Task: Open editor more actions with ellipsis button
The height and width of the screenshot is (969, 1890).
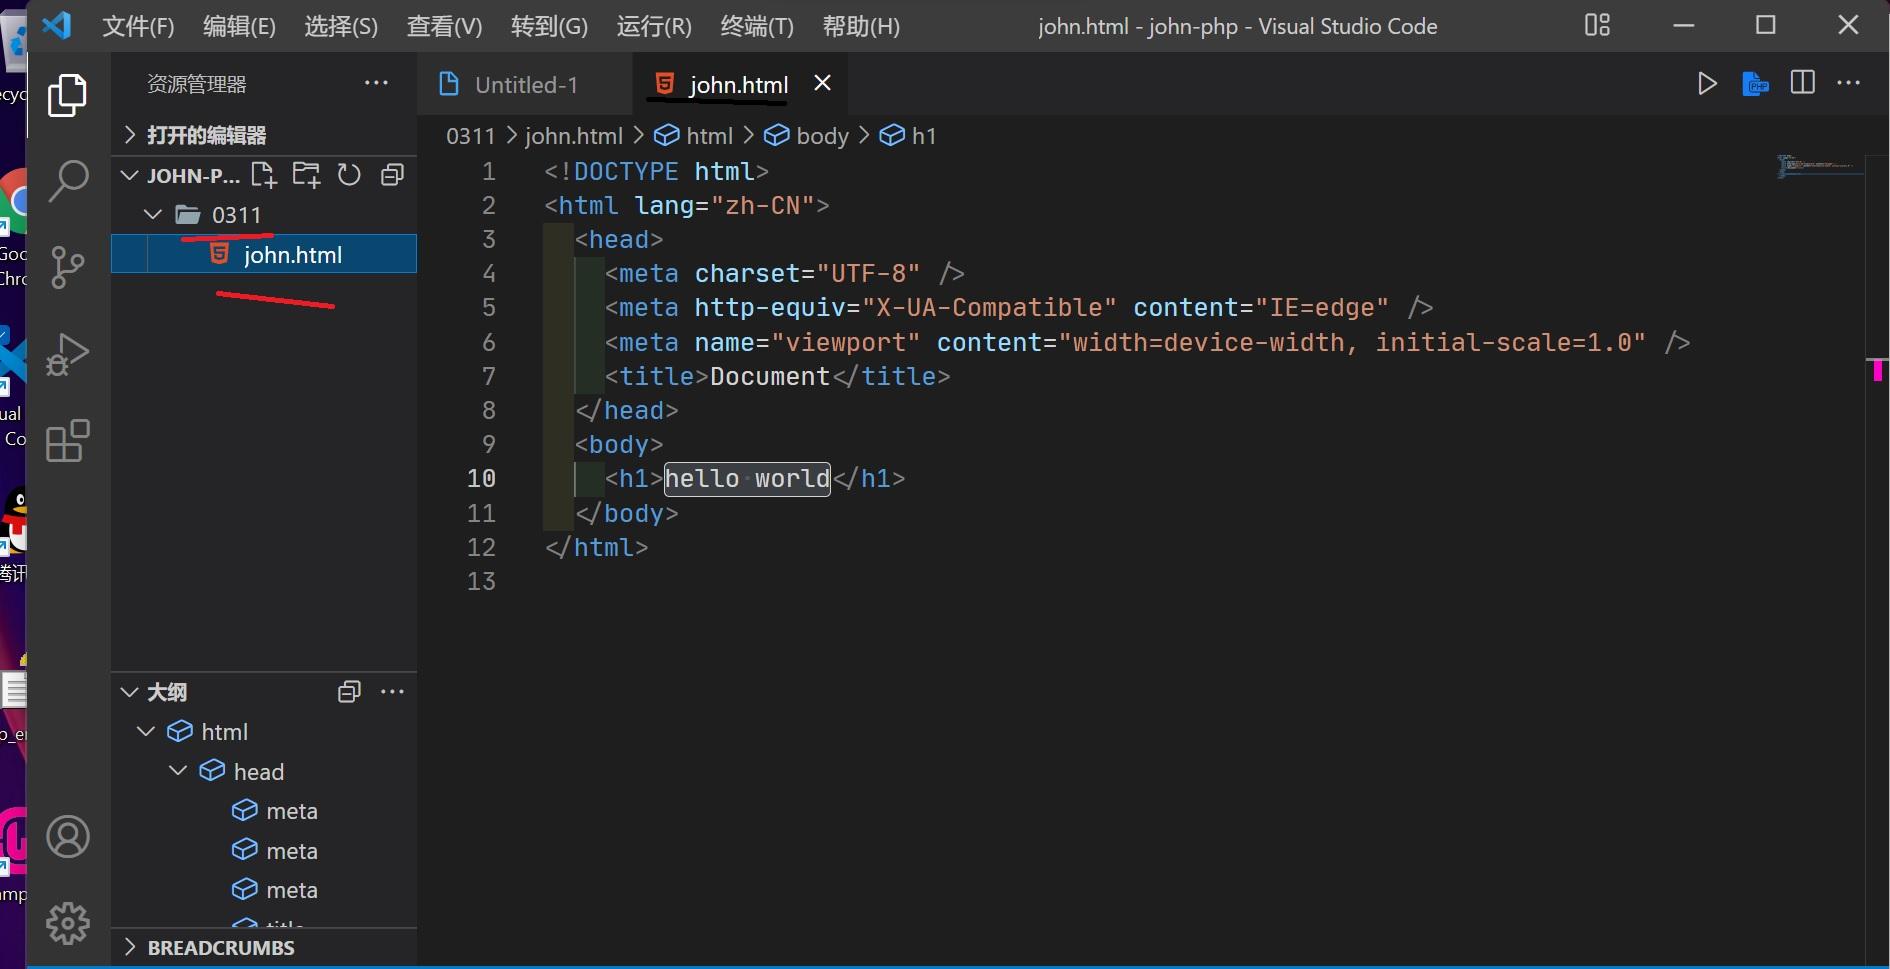Action: pos(1849,84)
